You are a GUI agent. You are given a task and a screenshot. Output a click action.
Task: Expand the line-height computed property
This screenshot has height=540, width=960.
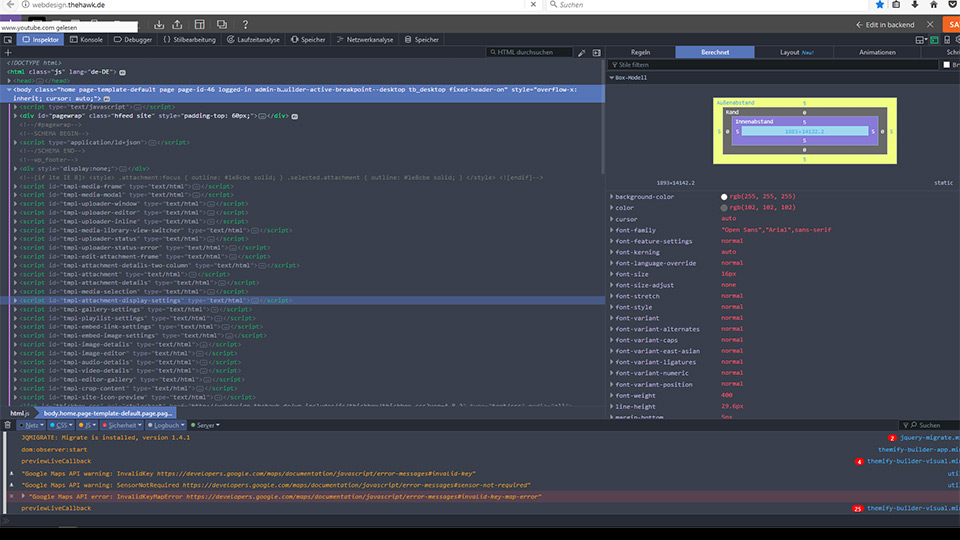click(611, 407)
